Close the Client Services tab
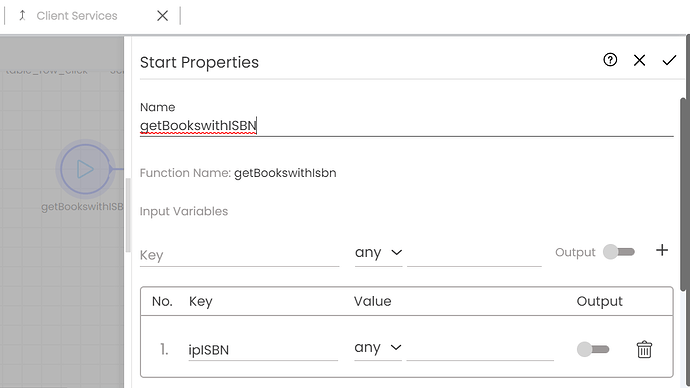The height and width of the screenshot is (388, 690). point(162,16)
